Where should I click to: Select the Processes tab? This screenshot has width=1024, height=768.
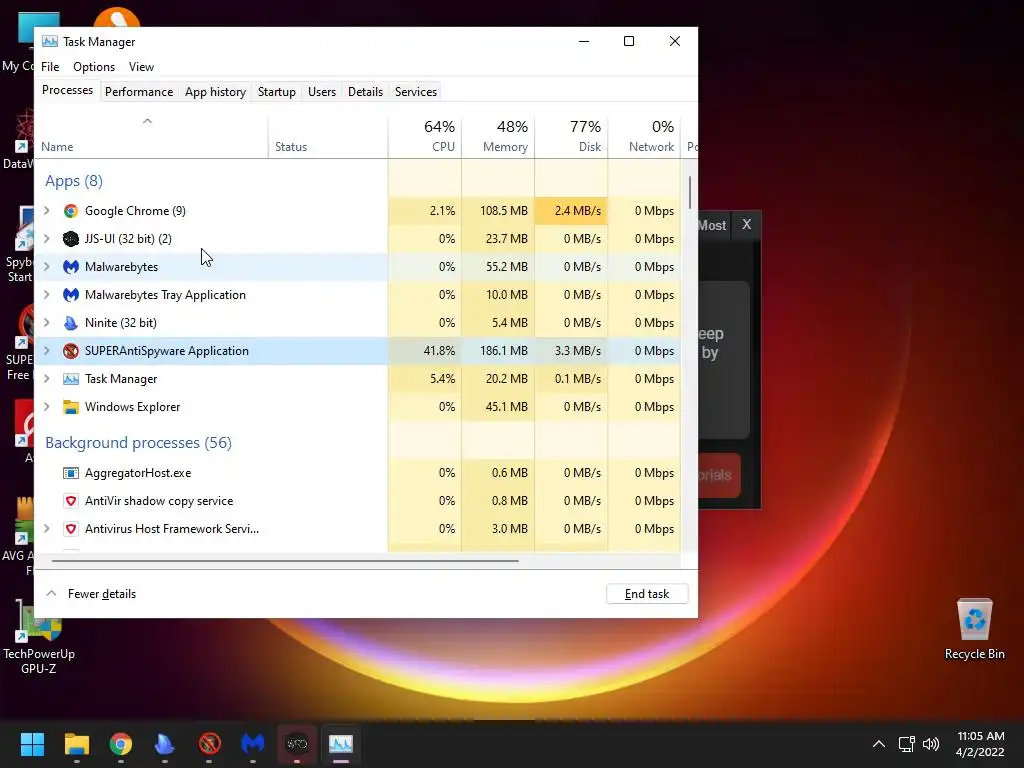67,90
